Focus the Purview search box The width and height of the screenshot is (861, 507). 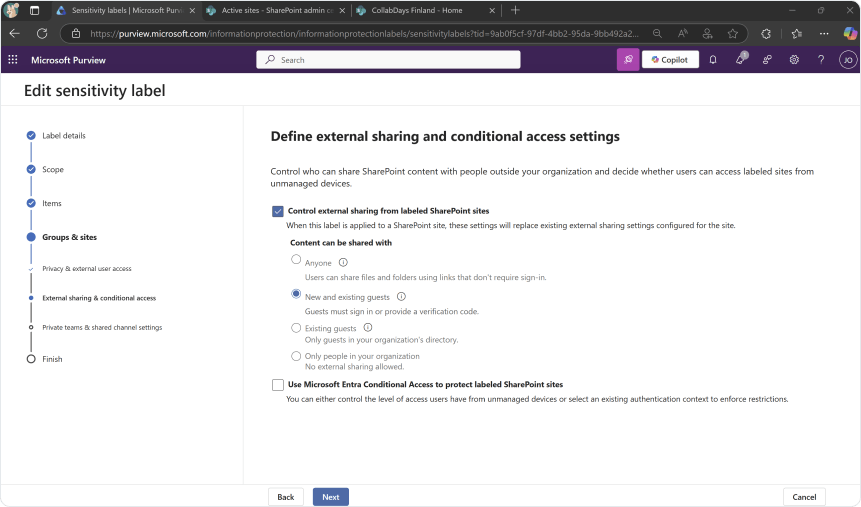pos(388,60)
